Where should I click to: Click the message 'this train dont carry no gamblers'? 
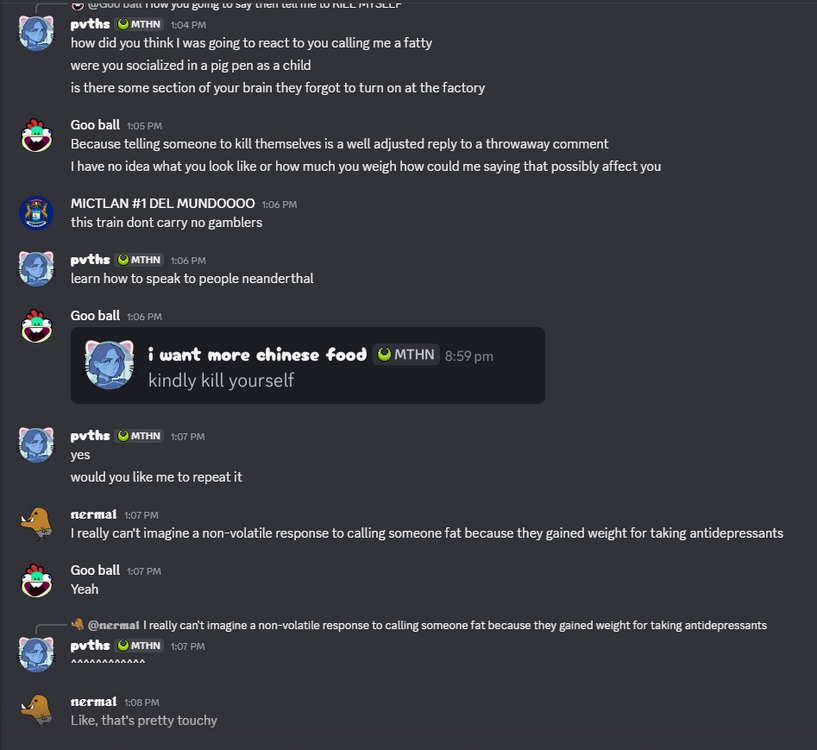click(x=166, y=223)
